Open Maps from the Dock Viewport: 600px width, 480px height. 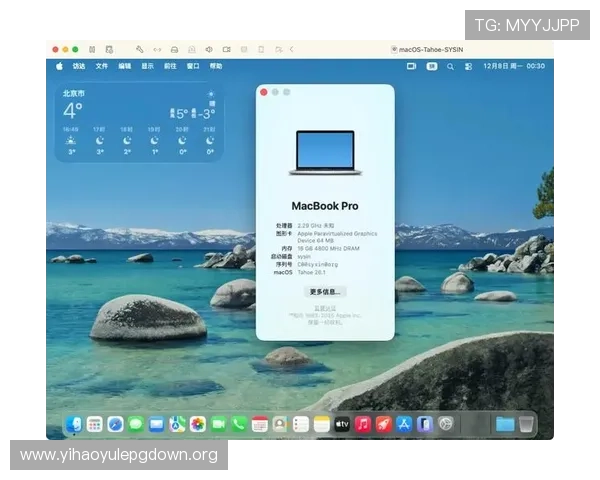(177, 424)
